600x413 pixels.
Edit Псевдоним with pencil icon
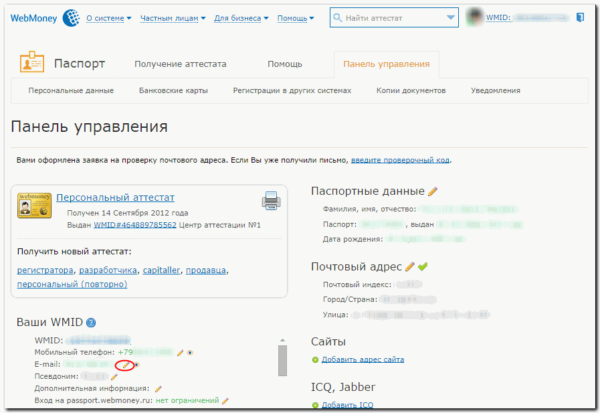coord(114,377)
